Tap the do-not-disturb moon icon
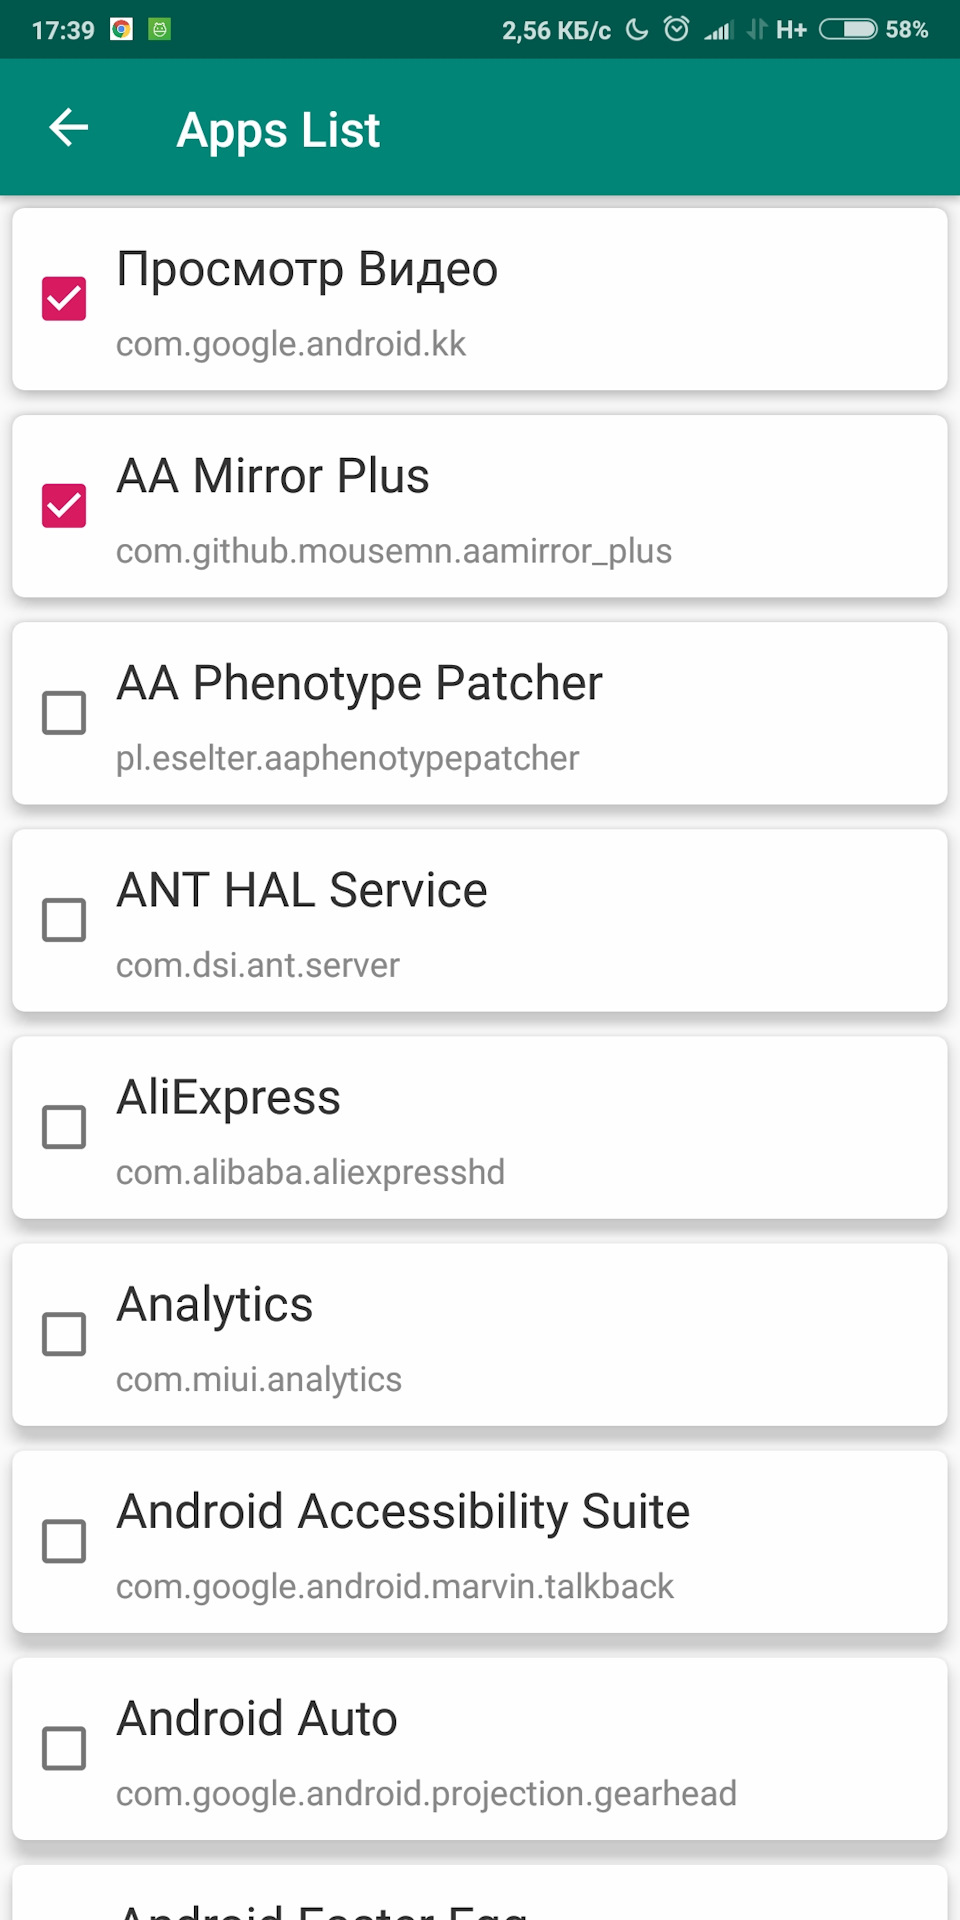Image resolution: width=960 pixels, height=1920 pixels. point(638,30)
